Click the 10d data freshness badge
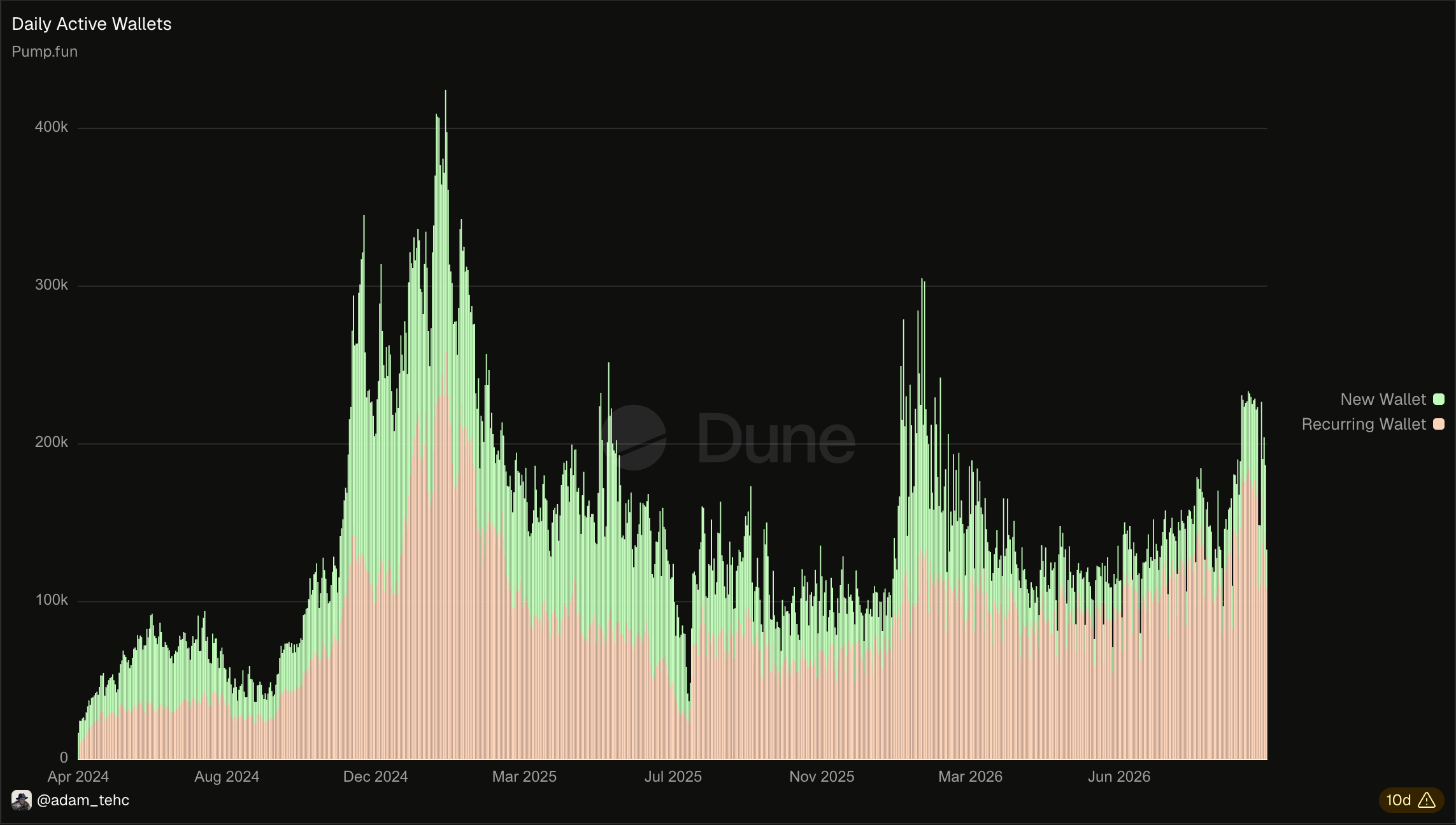This screenshot has width=1456, height=825. (x=1411, y=800)
